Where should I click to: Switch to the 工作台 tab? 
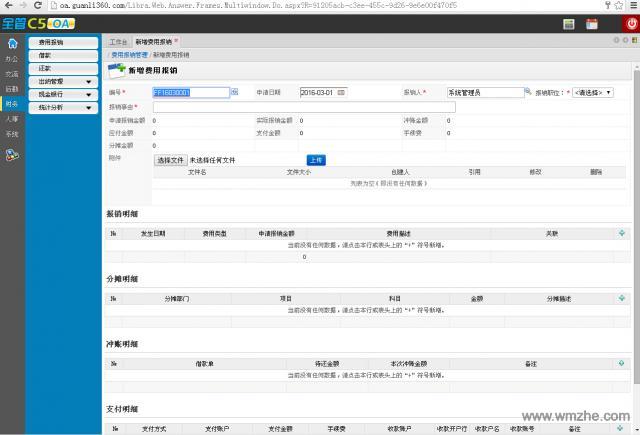[x=118, y=42]
